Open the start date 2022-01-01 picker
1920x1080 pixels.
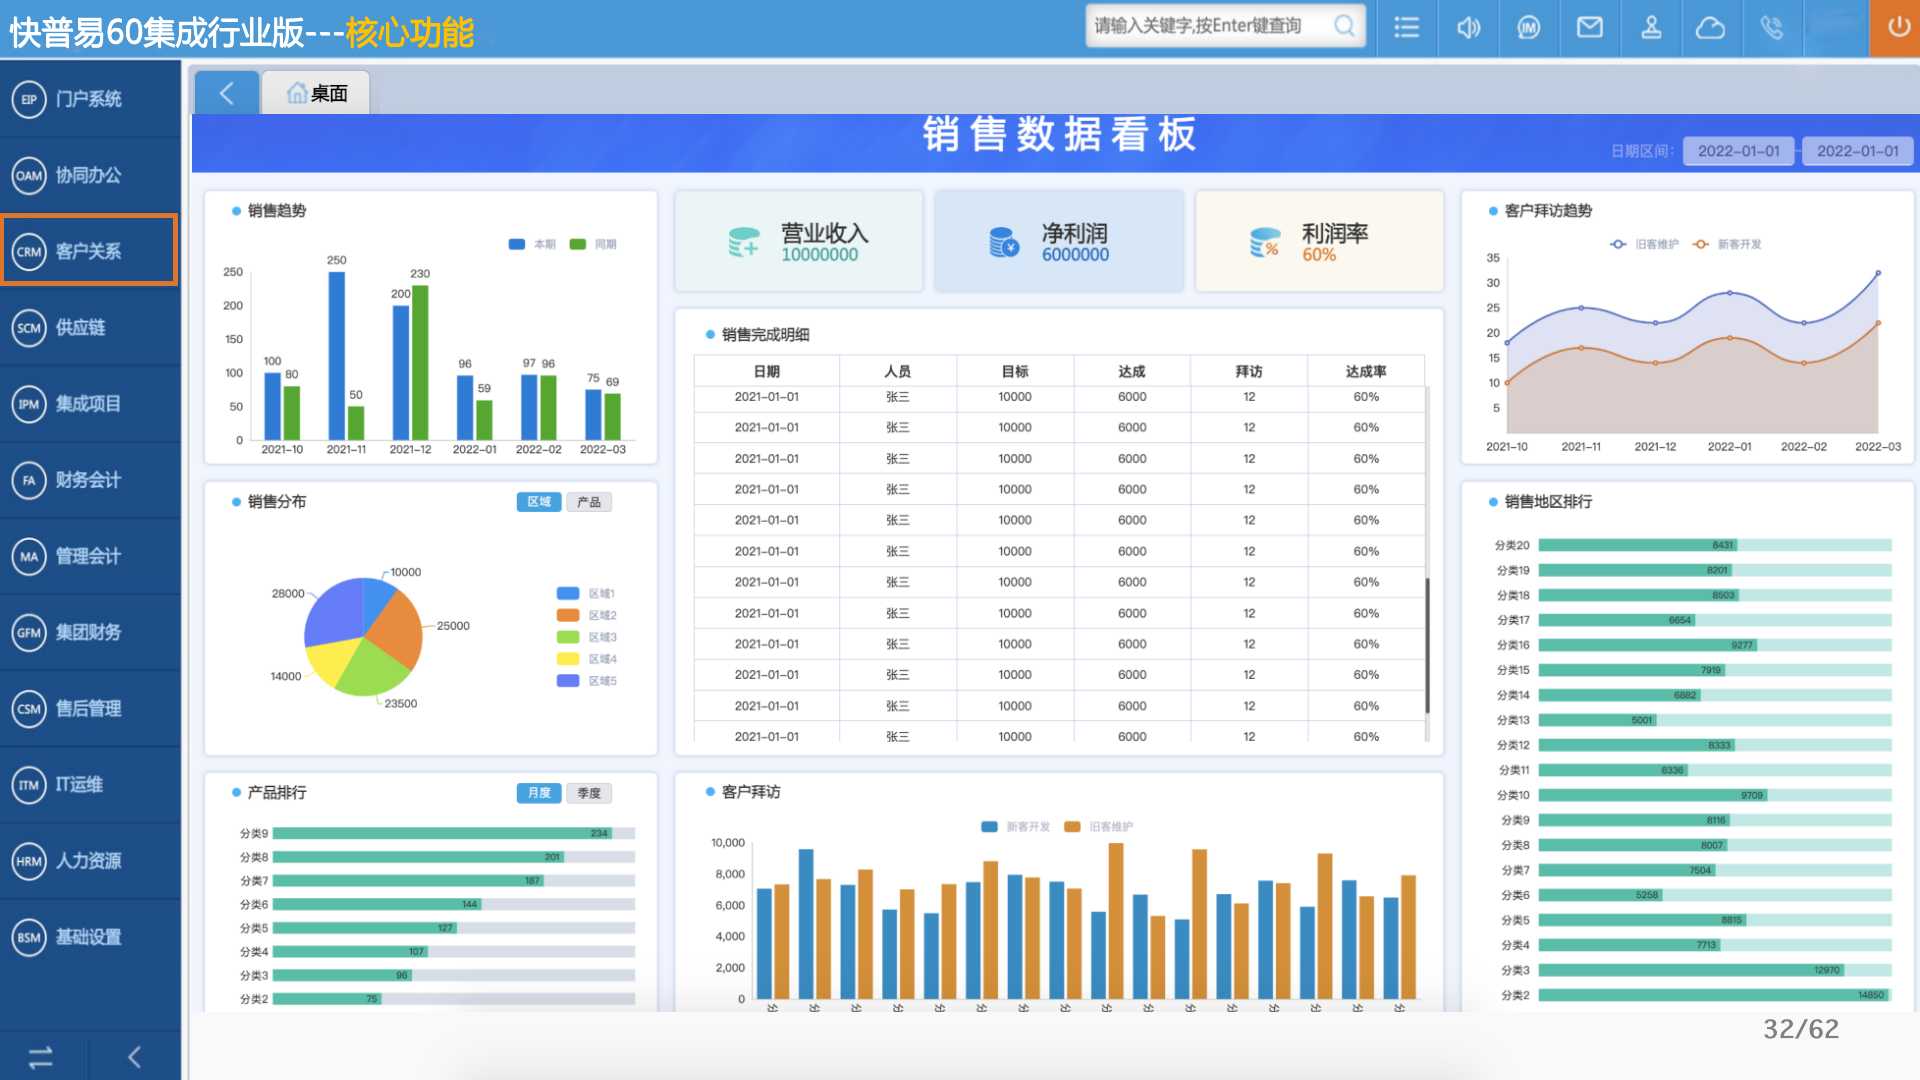(1738, 151)
